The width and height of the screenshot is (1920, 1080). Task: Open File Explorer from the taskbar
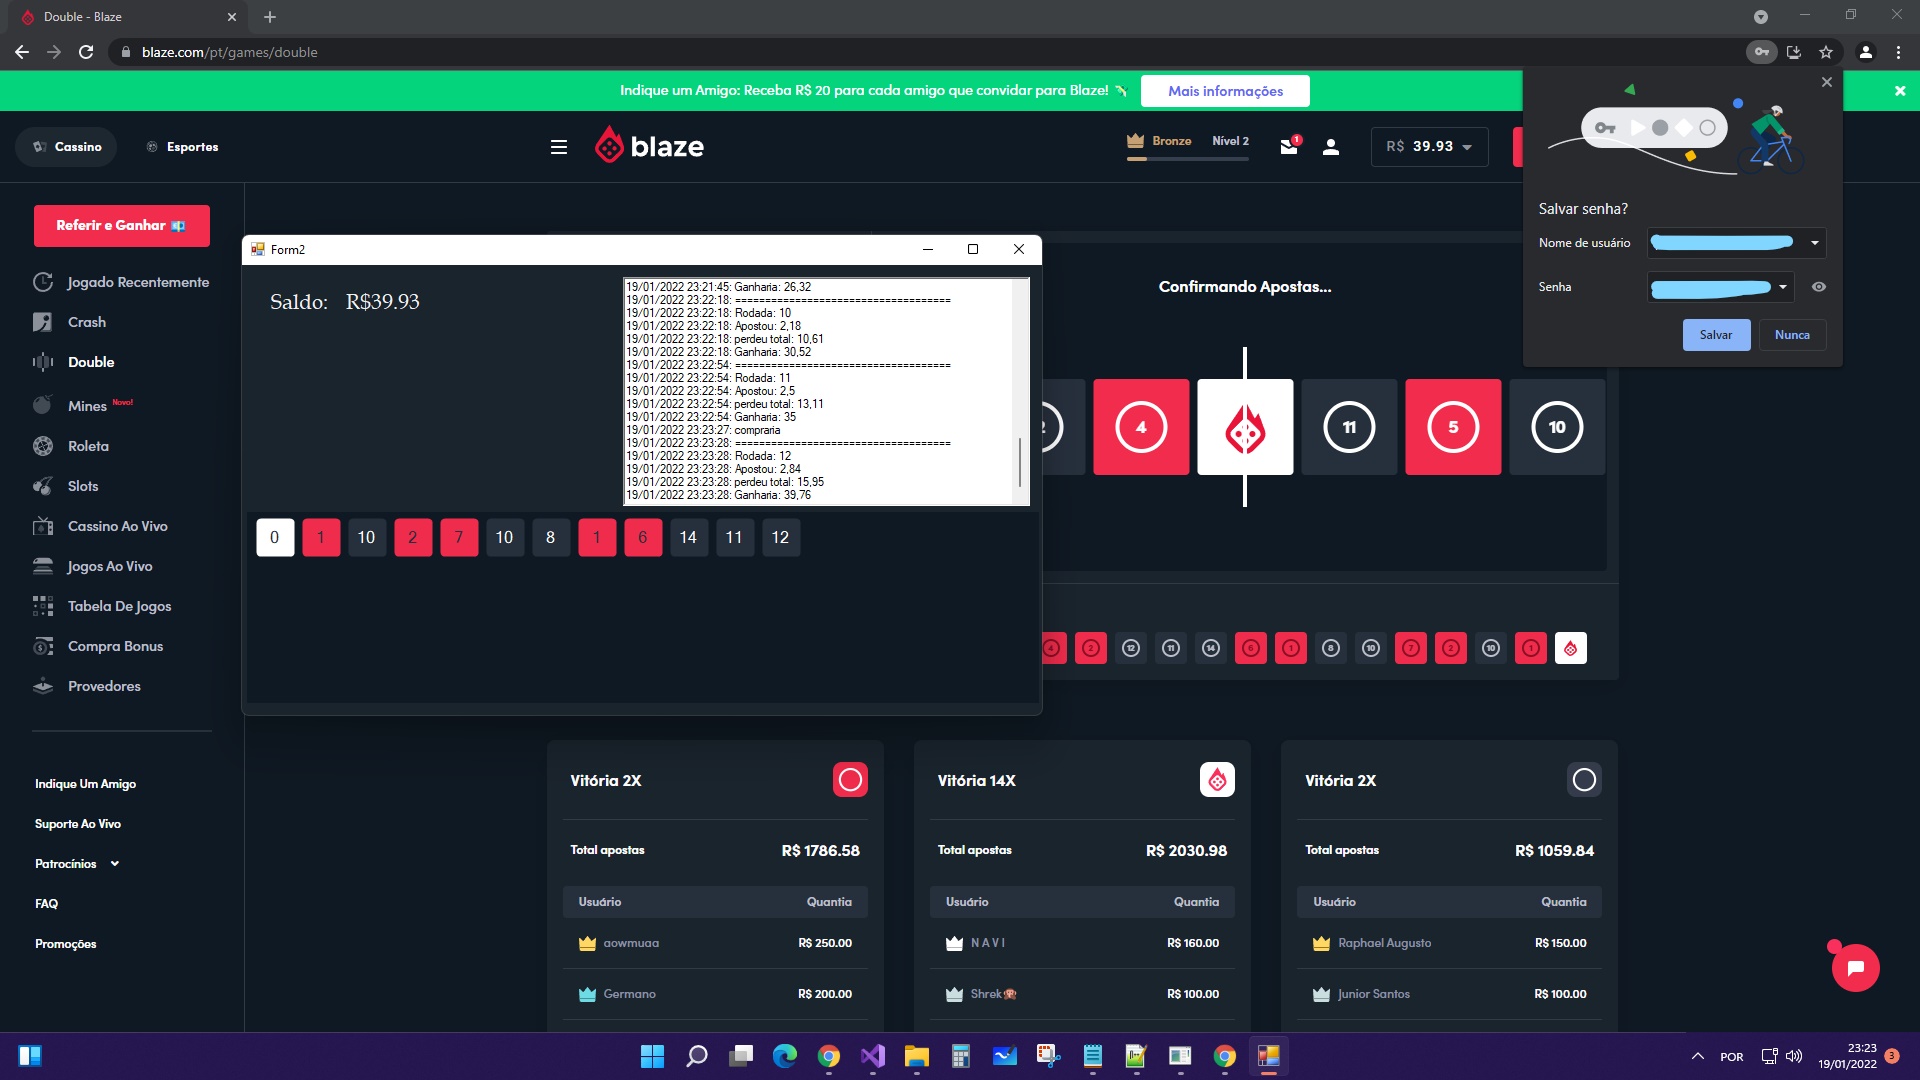point(917,1056)
